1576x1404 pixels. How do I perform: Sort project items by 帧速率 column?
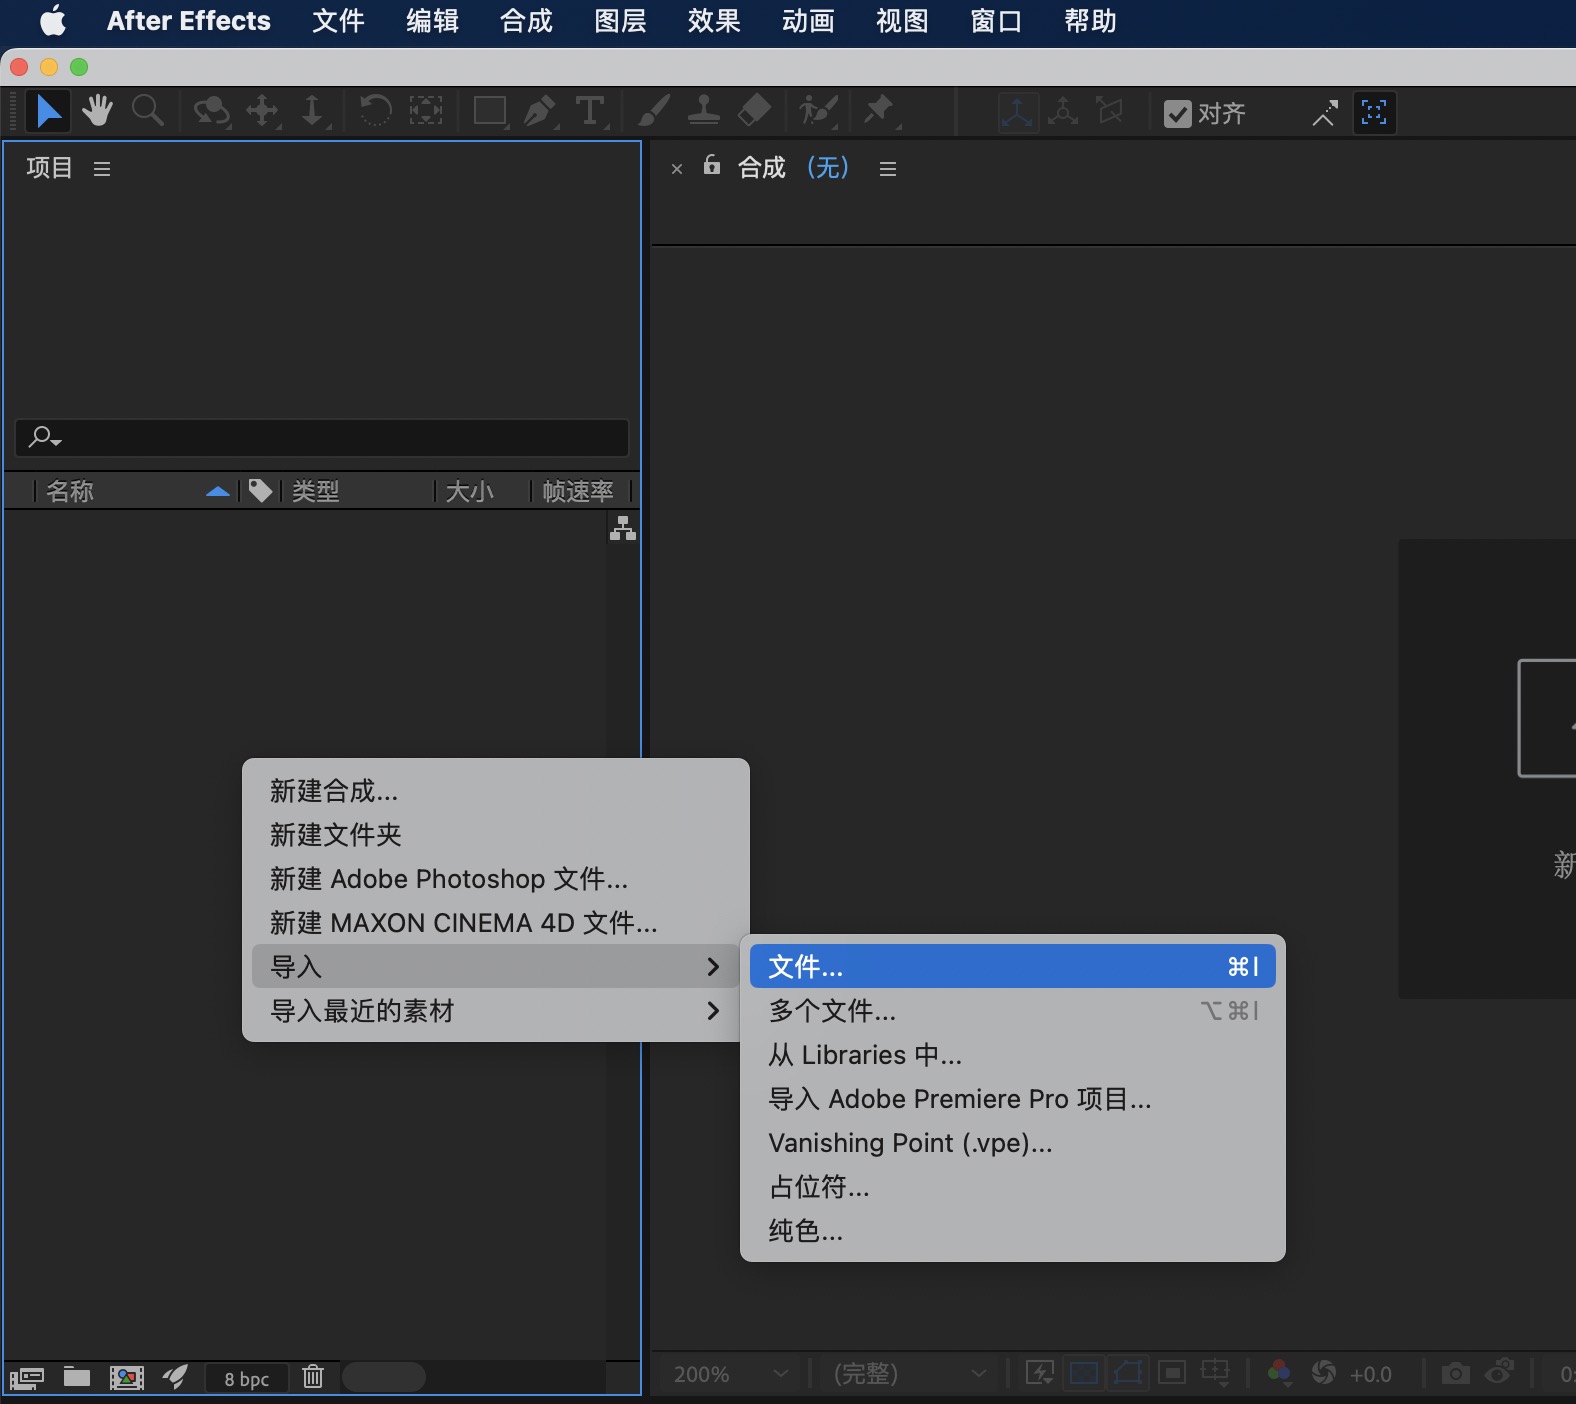[x=578, y=491]
